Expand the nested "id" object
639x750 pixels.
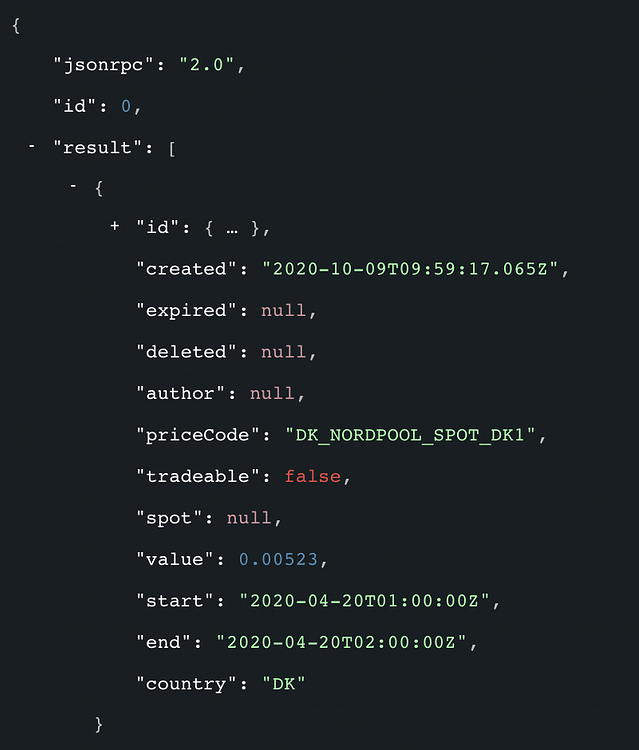115,226
